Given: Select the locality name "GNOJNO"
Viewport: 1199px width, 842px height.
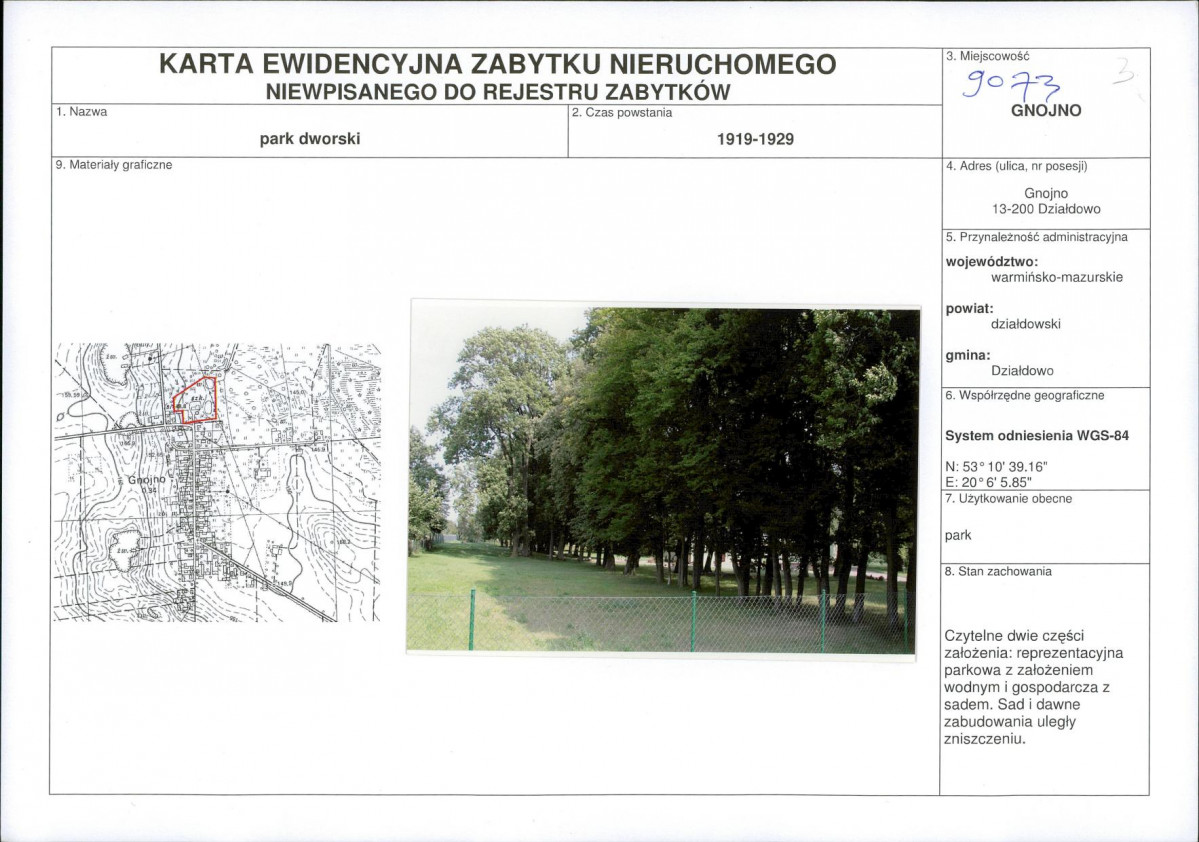Looking at the screenshot, I should coord(1046,110).
